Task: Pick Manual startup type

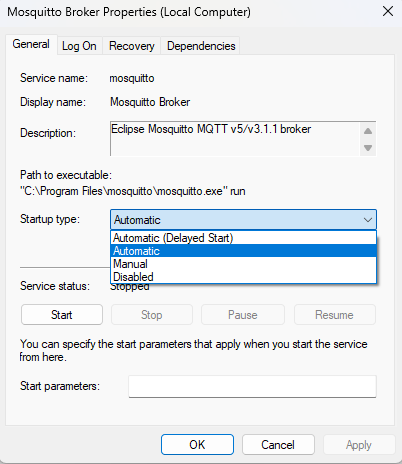Action: (x=243, y=264)
